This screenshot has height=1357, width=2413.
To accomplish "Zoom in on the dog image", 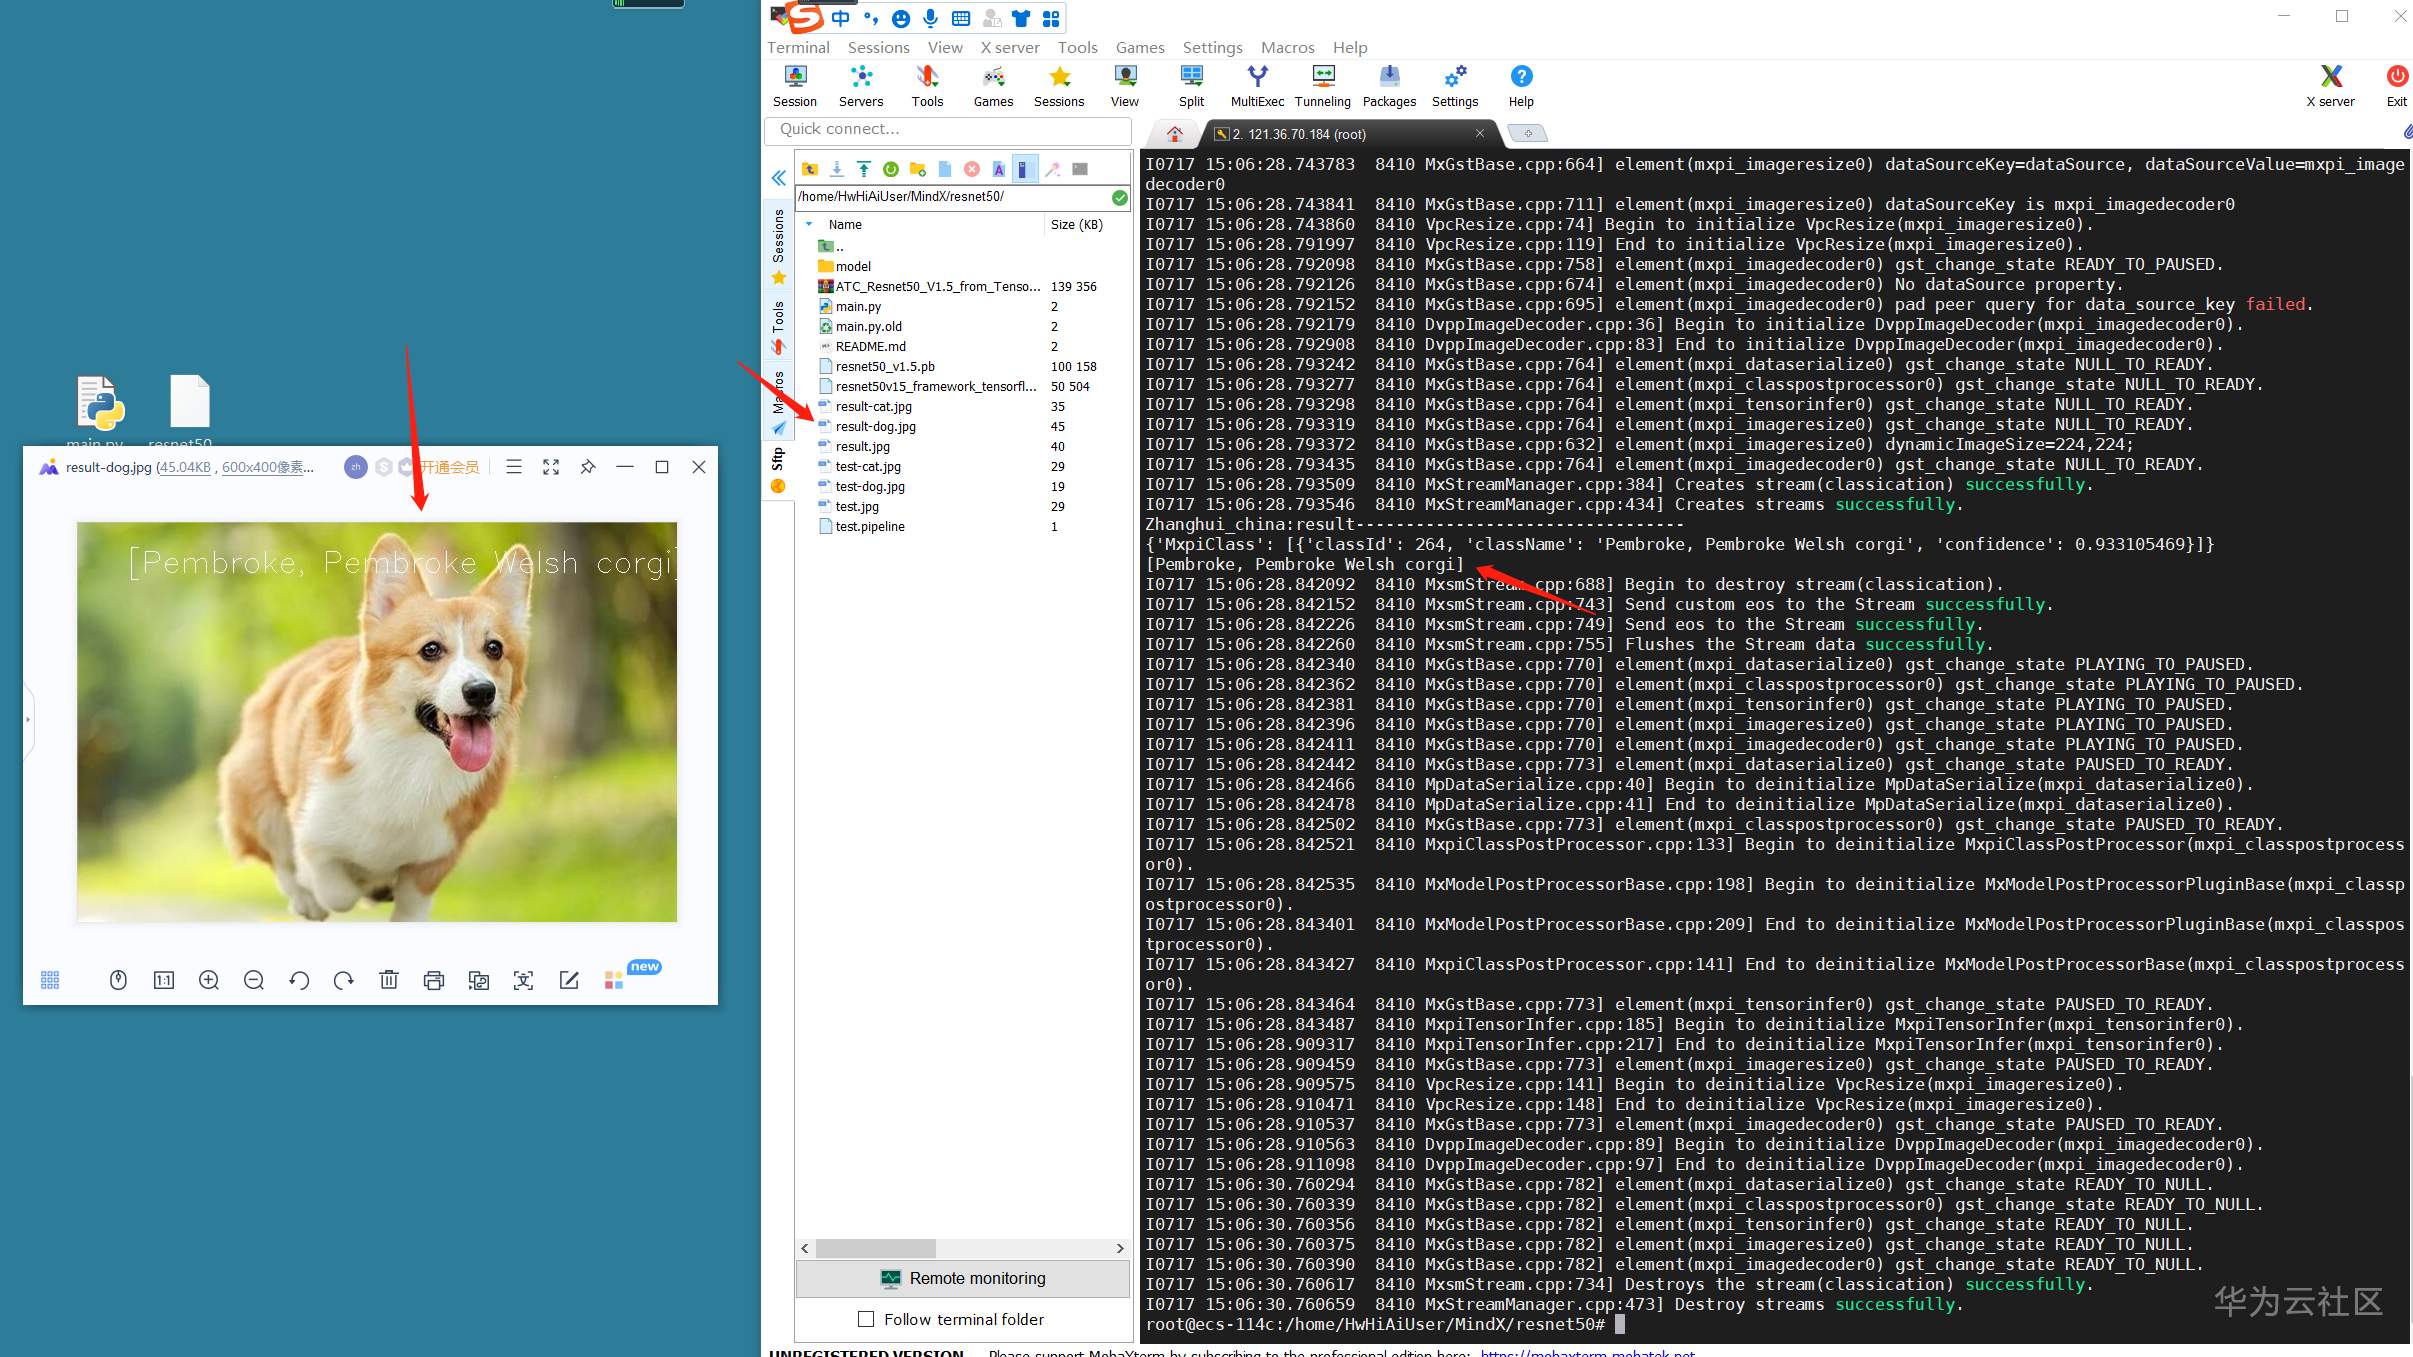I will (209, 980).
